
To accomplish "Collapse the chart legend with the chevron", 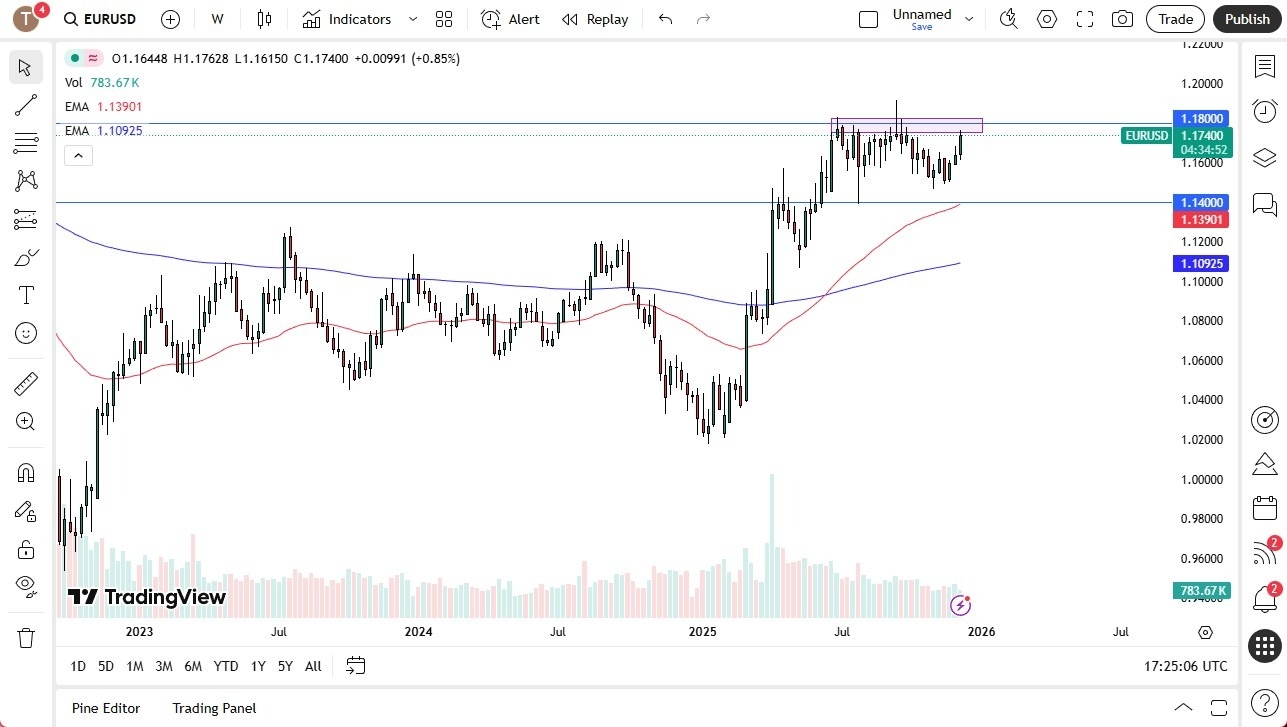I will [x=78, y=155].
